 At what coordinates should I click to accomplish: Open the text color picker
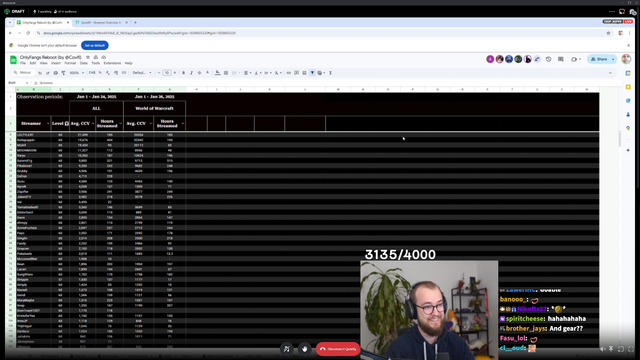(207, 73)
